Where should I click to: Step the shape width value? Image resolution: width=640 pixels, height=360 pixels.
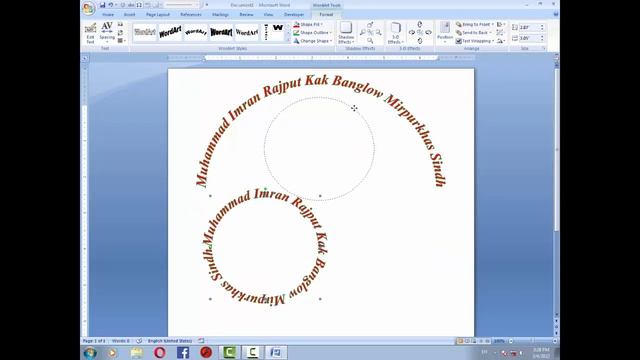[542, 38]
